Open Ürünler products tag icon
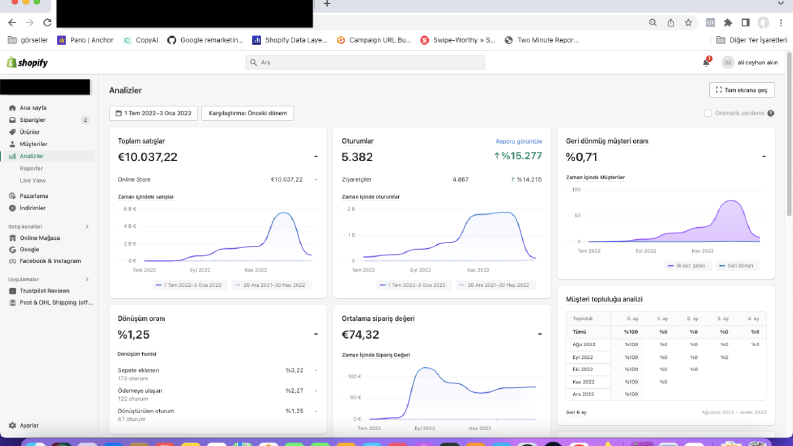 [x=12, y=132]
